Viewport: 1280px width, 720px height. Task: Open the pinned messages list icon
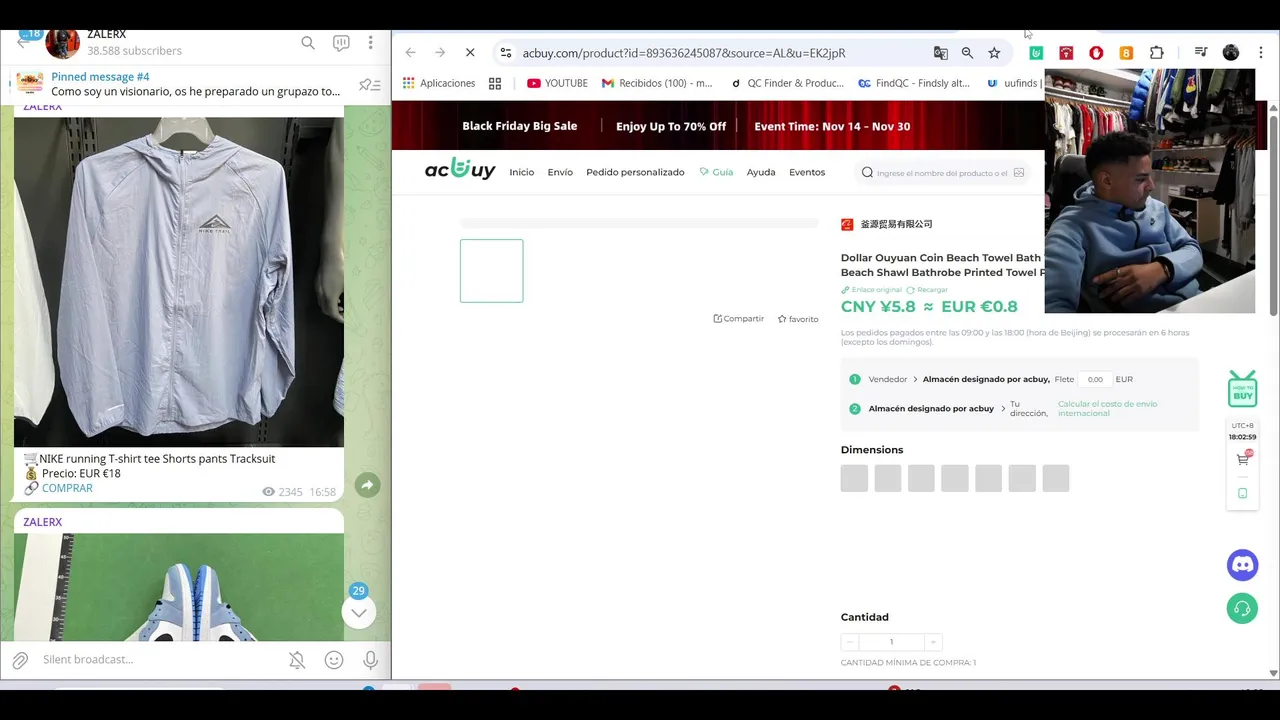(370, 85)
